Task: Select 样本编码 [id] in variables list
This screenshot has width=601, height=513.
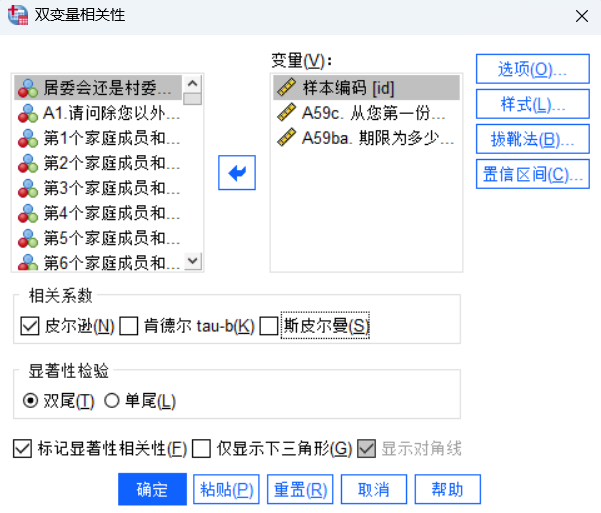Action: [366, 88]
